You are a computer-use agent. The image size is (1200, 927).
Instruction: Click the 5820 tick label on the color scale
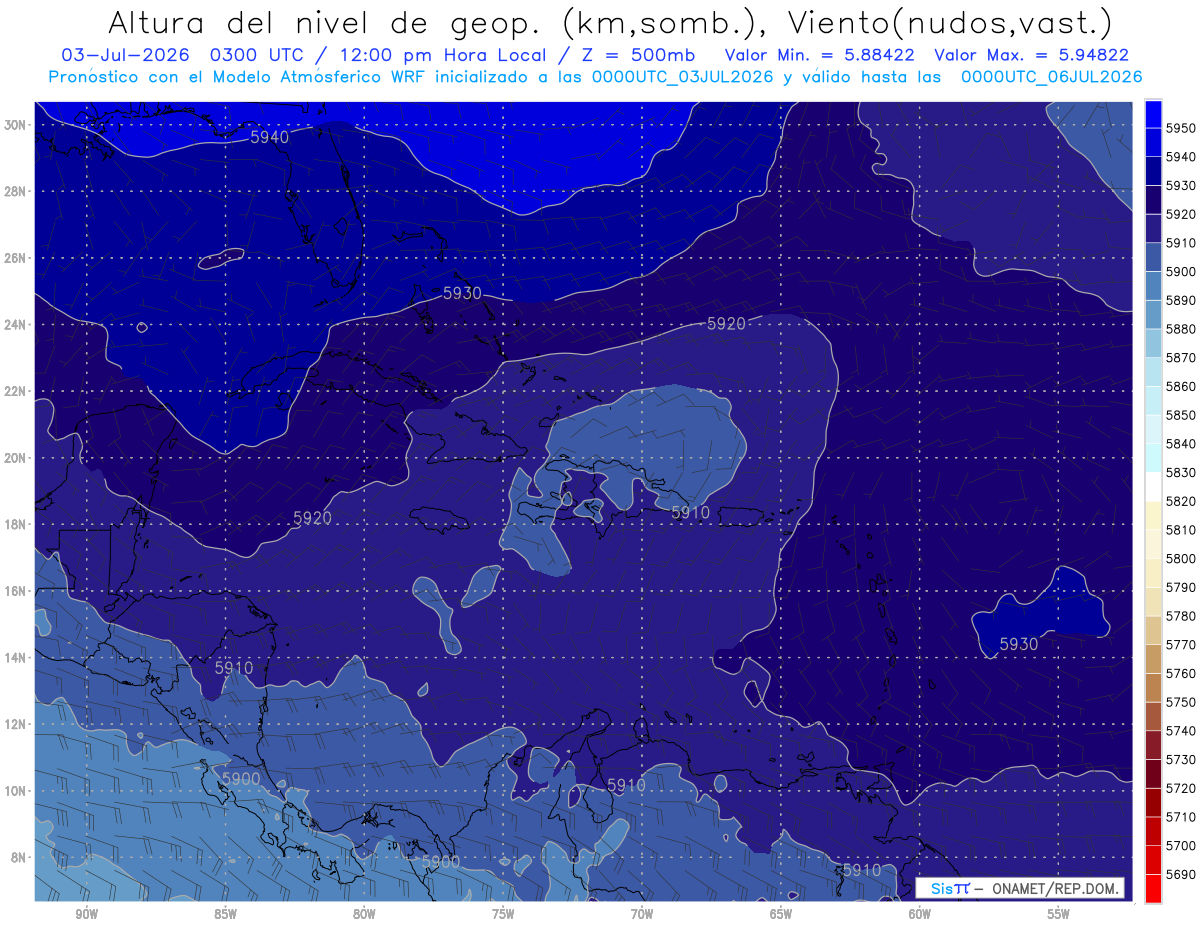point(1181,501)
